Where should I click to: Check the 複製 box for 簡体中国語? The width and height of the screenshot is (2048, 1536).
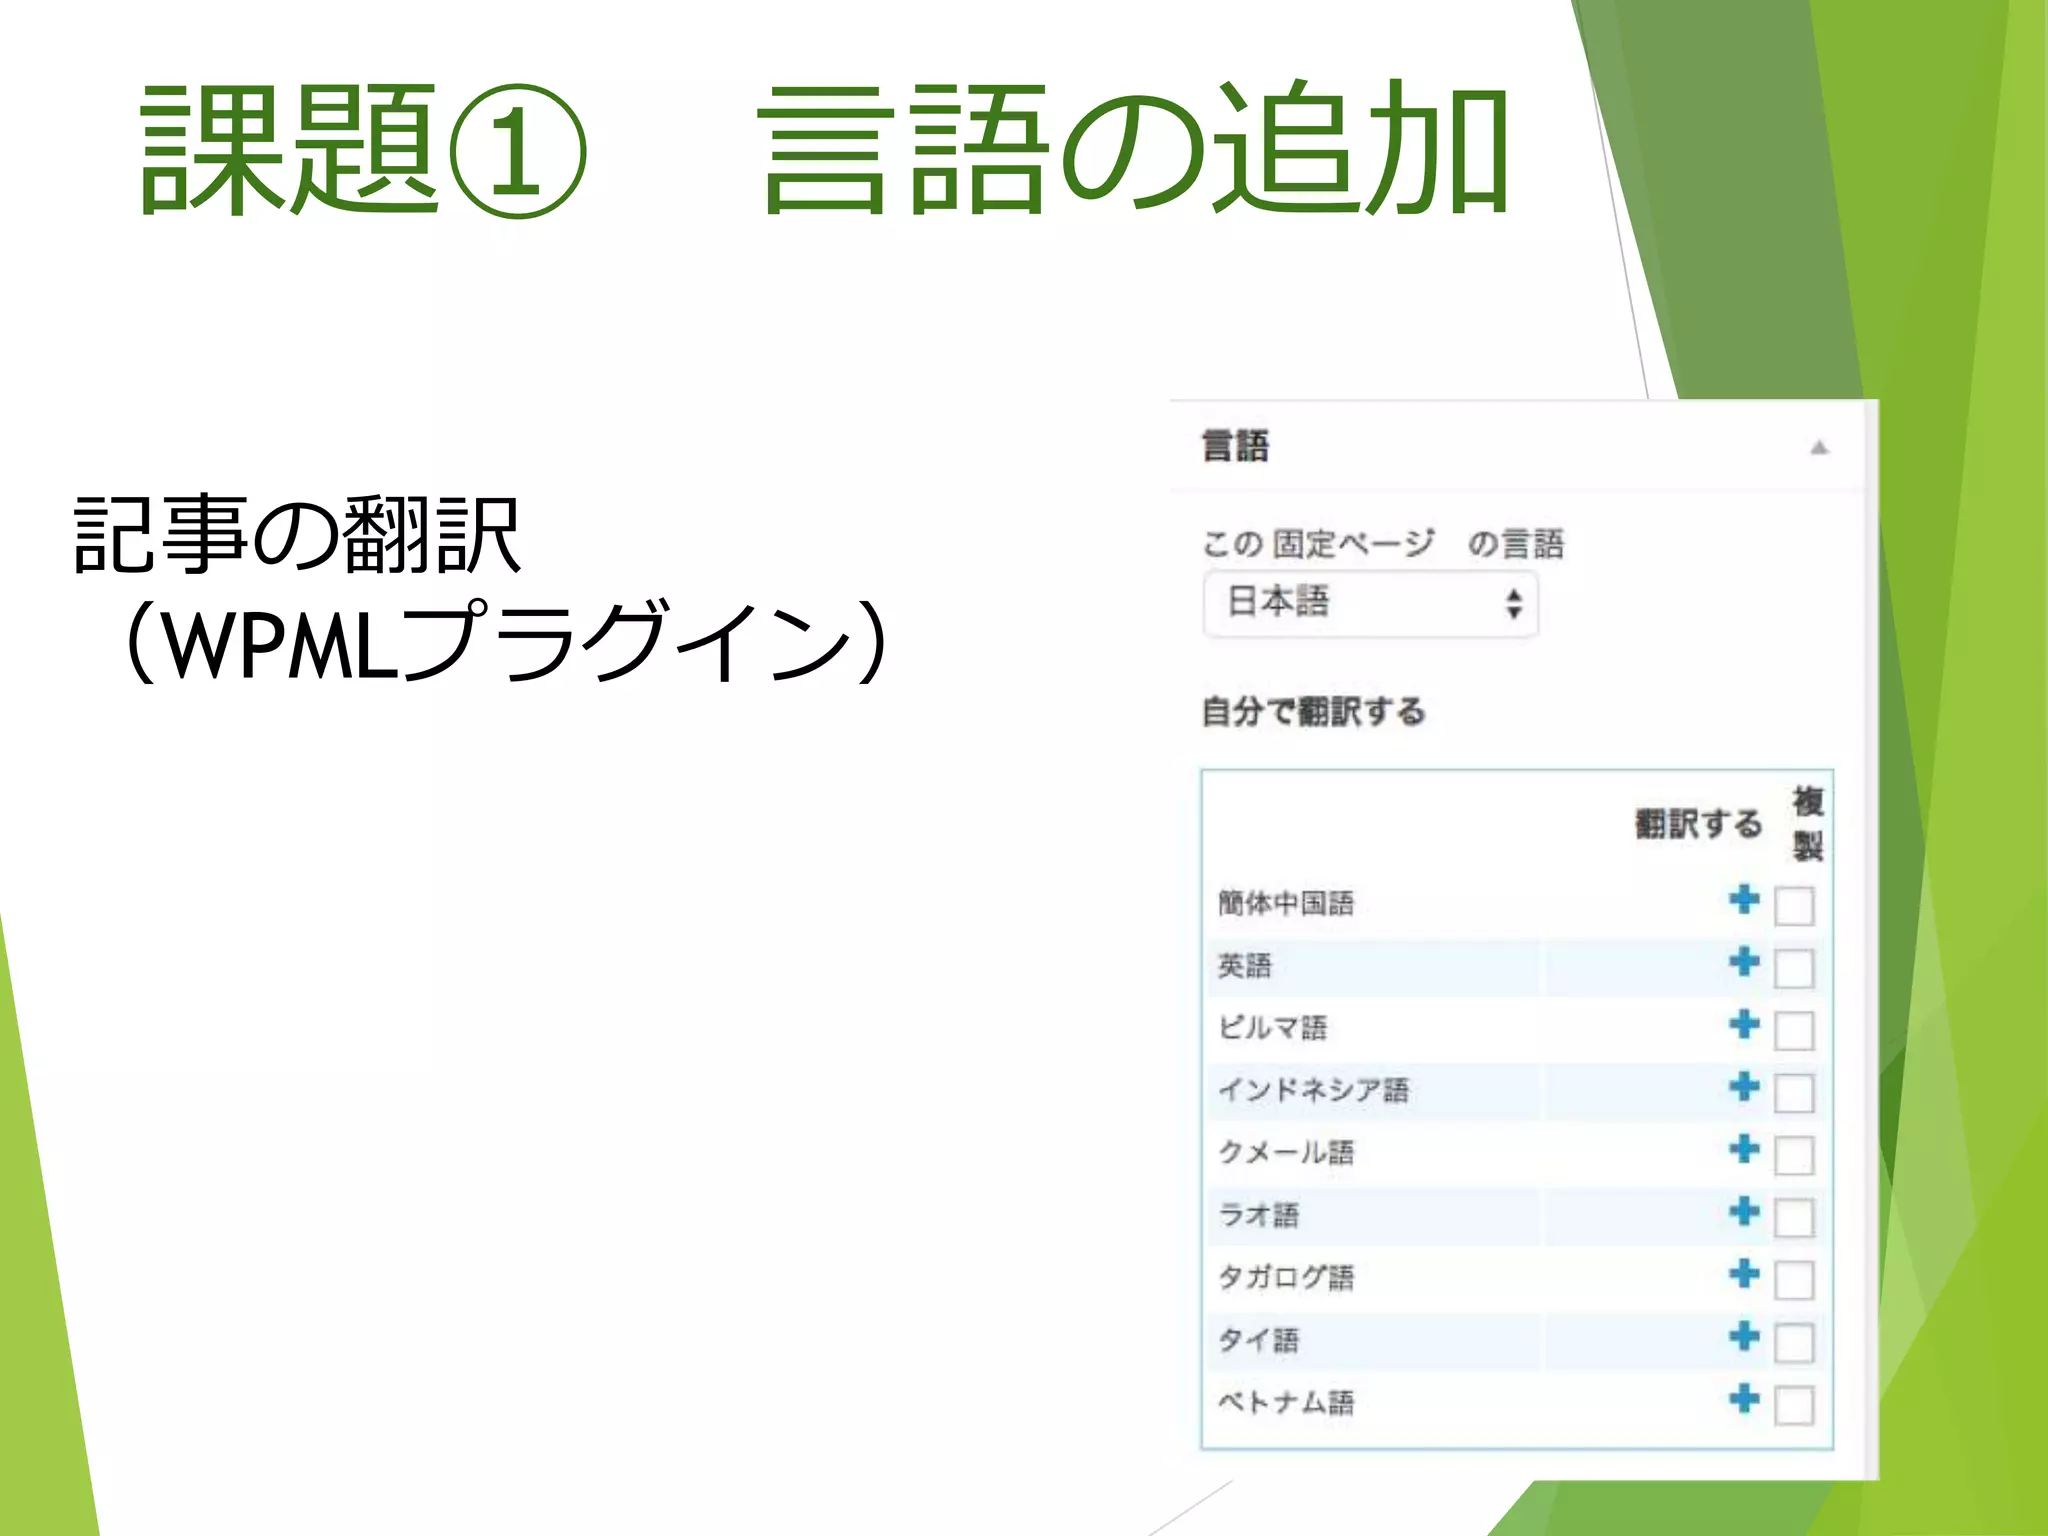(x=1794, y=906)
